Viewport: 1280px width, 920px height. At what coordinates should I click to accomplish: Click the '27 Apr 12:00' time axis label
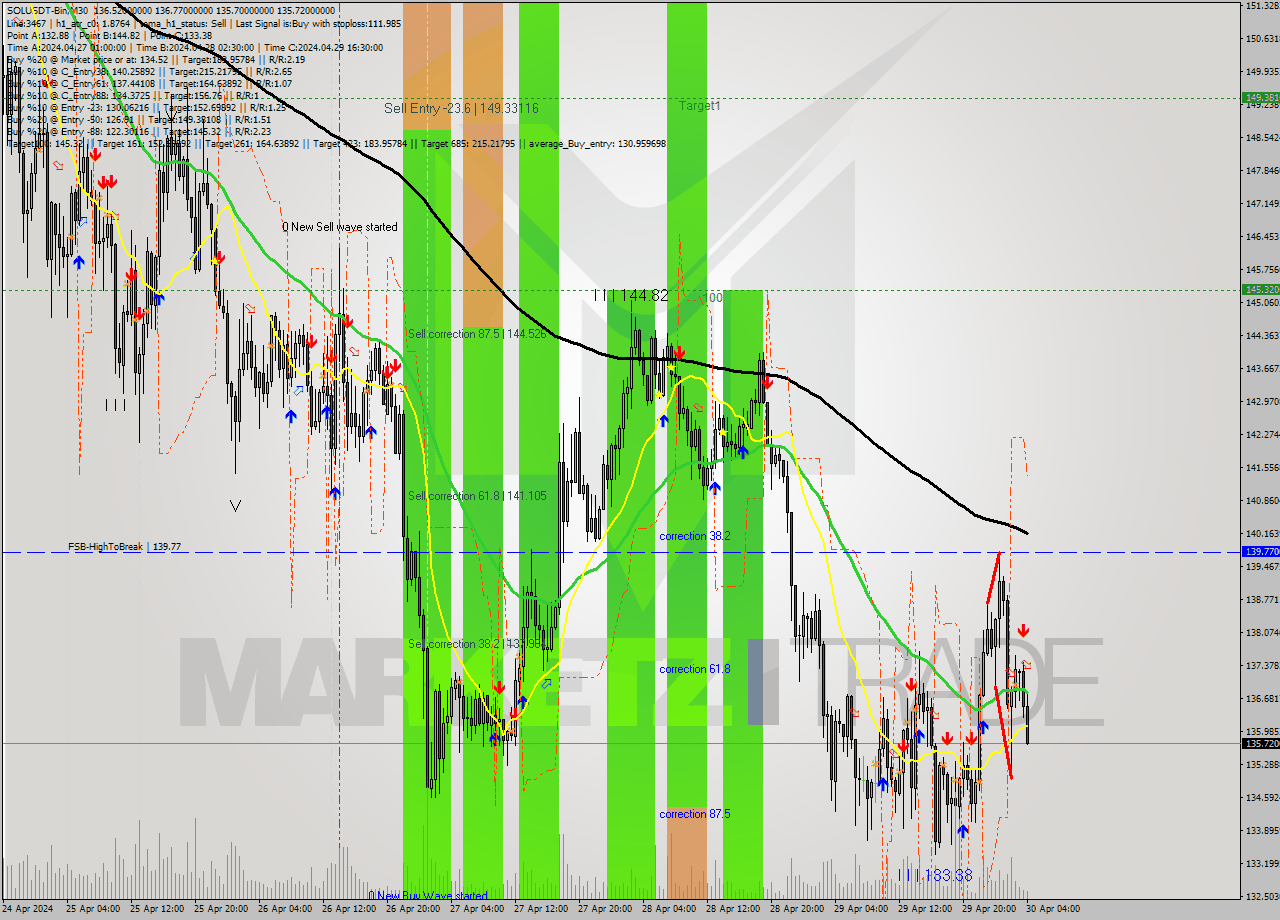(x=543, y=909)
